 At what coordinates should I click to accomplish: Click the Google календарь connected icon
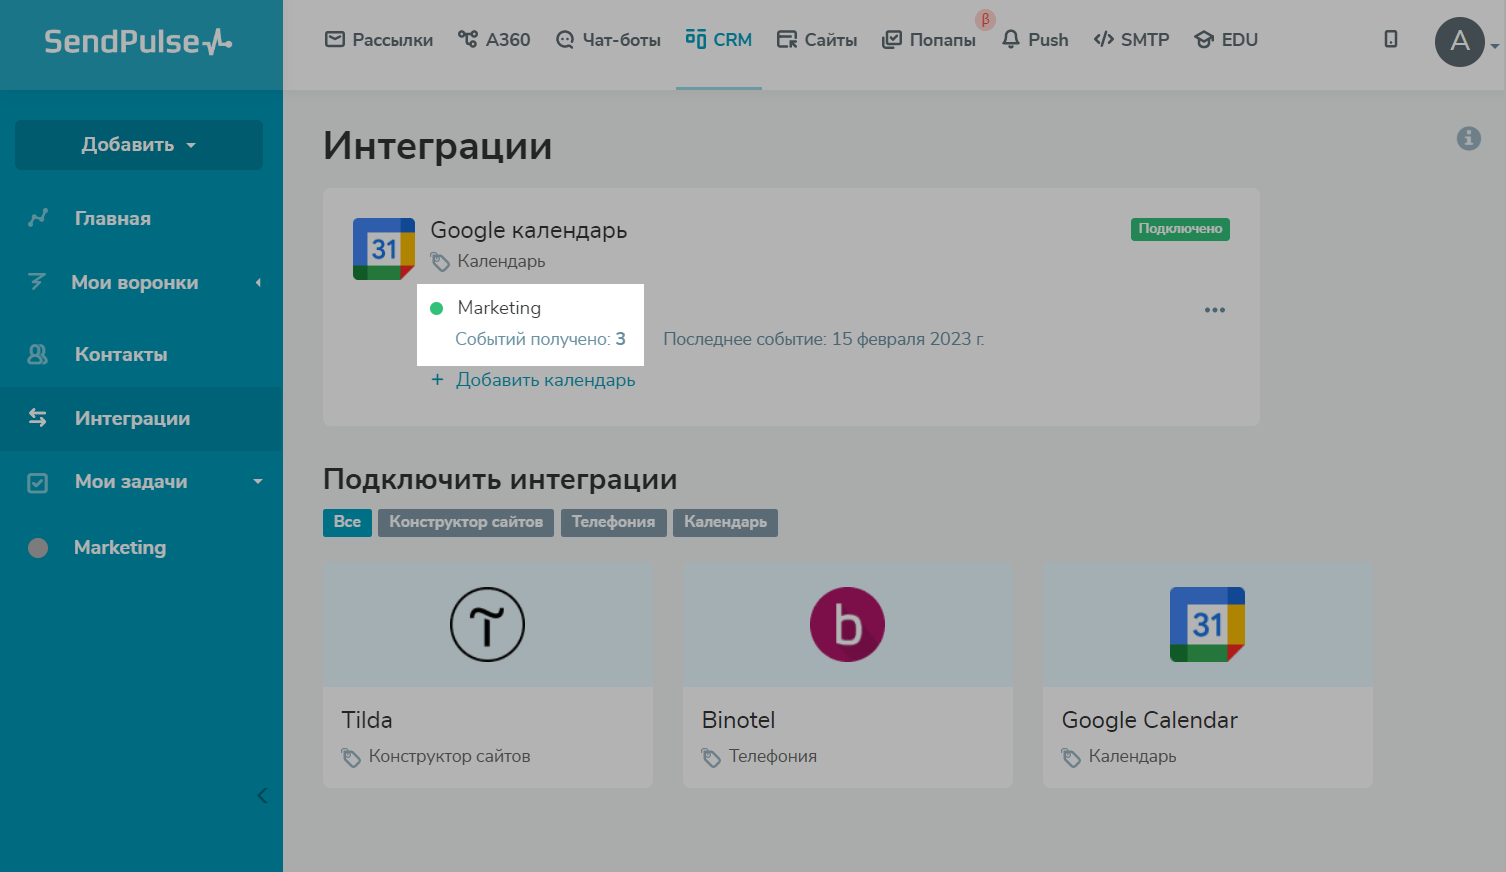click(x=384, y=249)
